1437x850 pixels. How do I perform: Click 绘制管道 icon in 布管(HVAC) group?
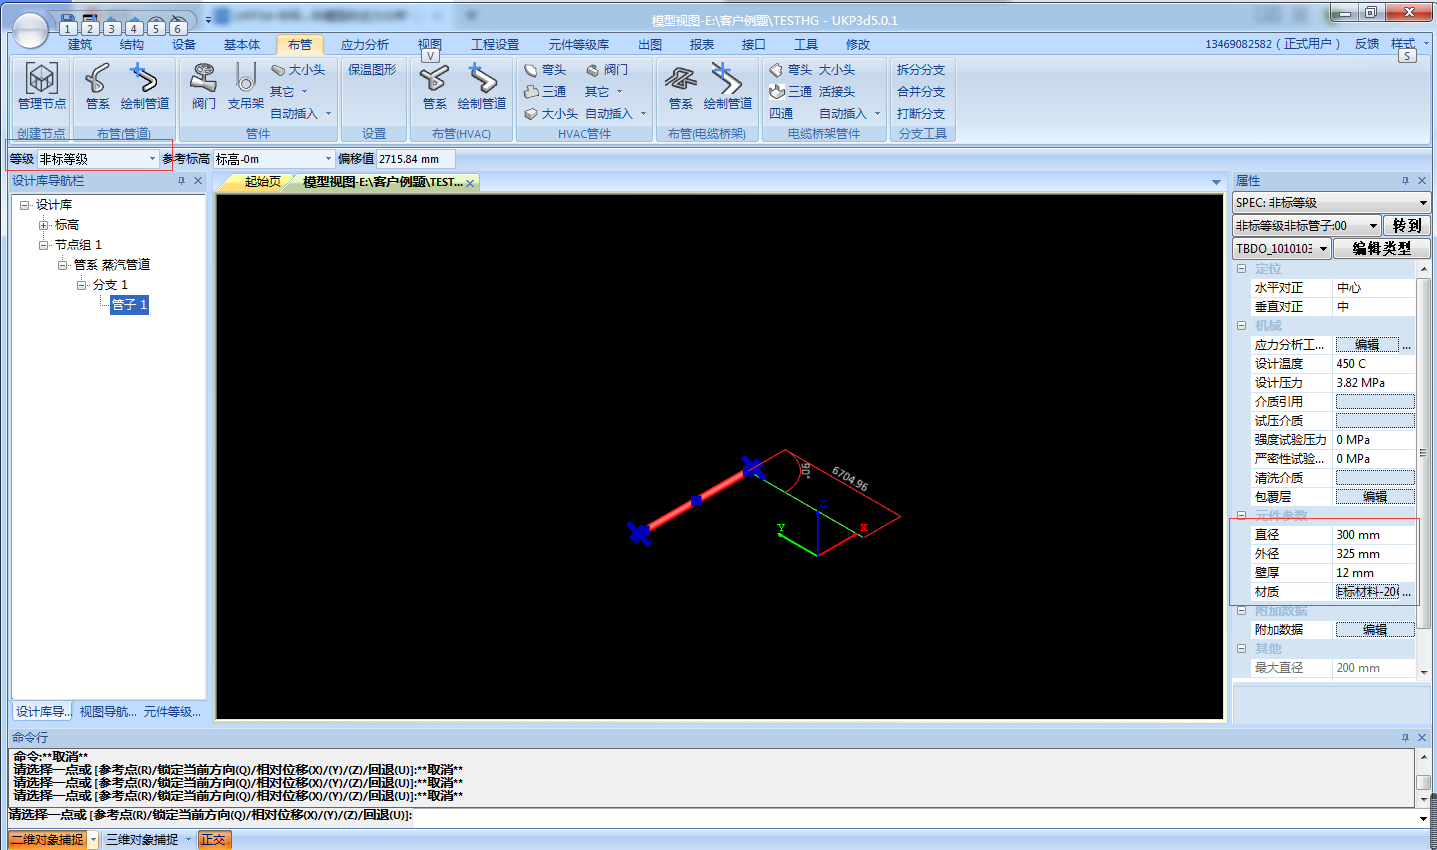481,78
